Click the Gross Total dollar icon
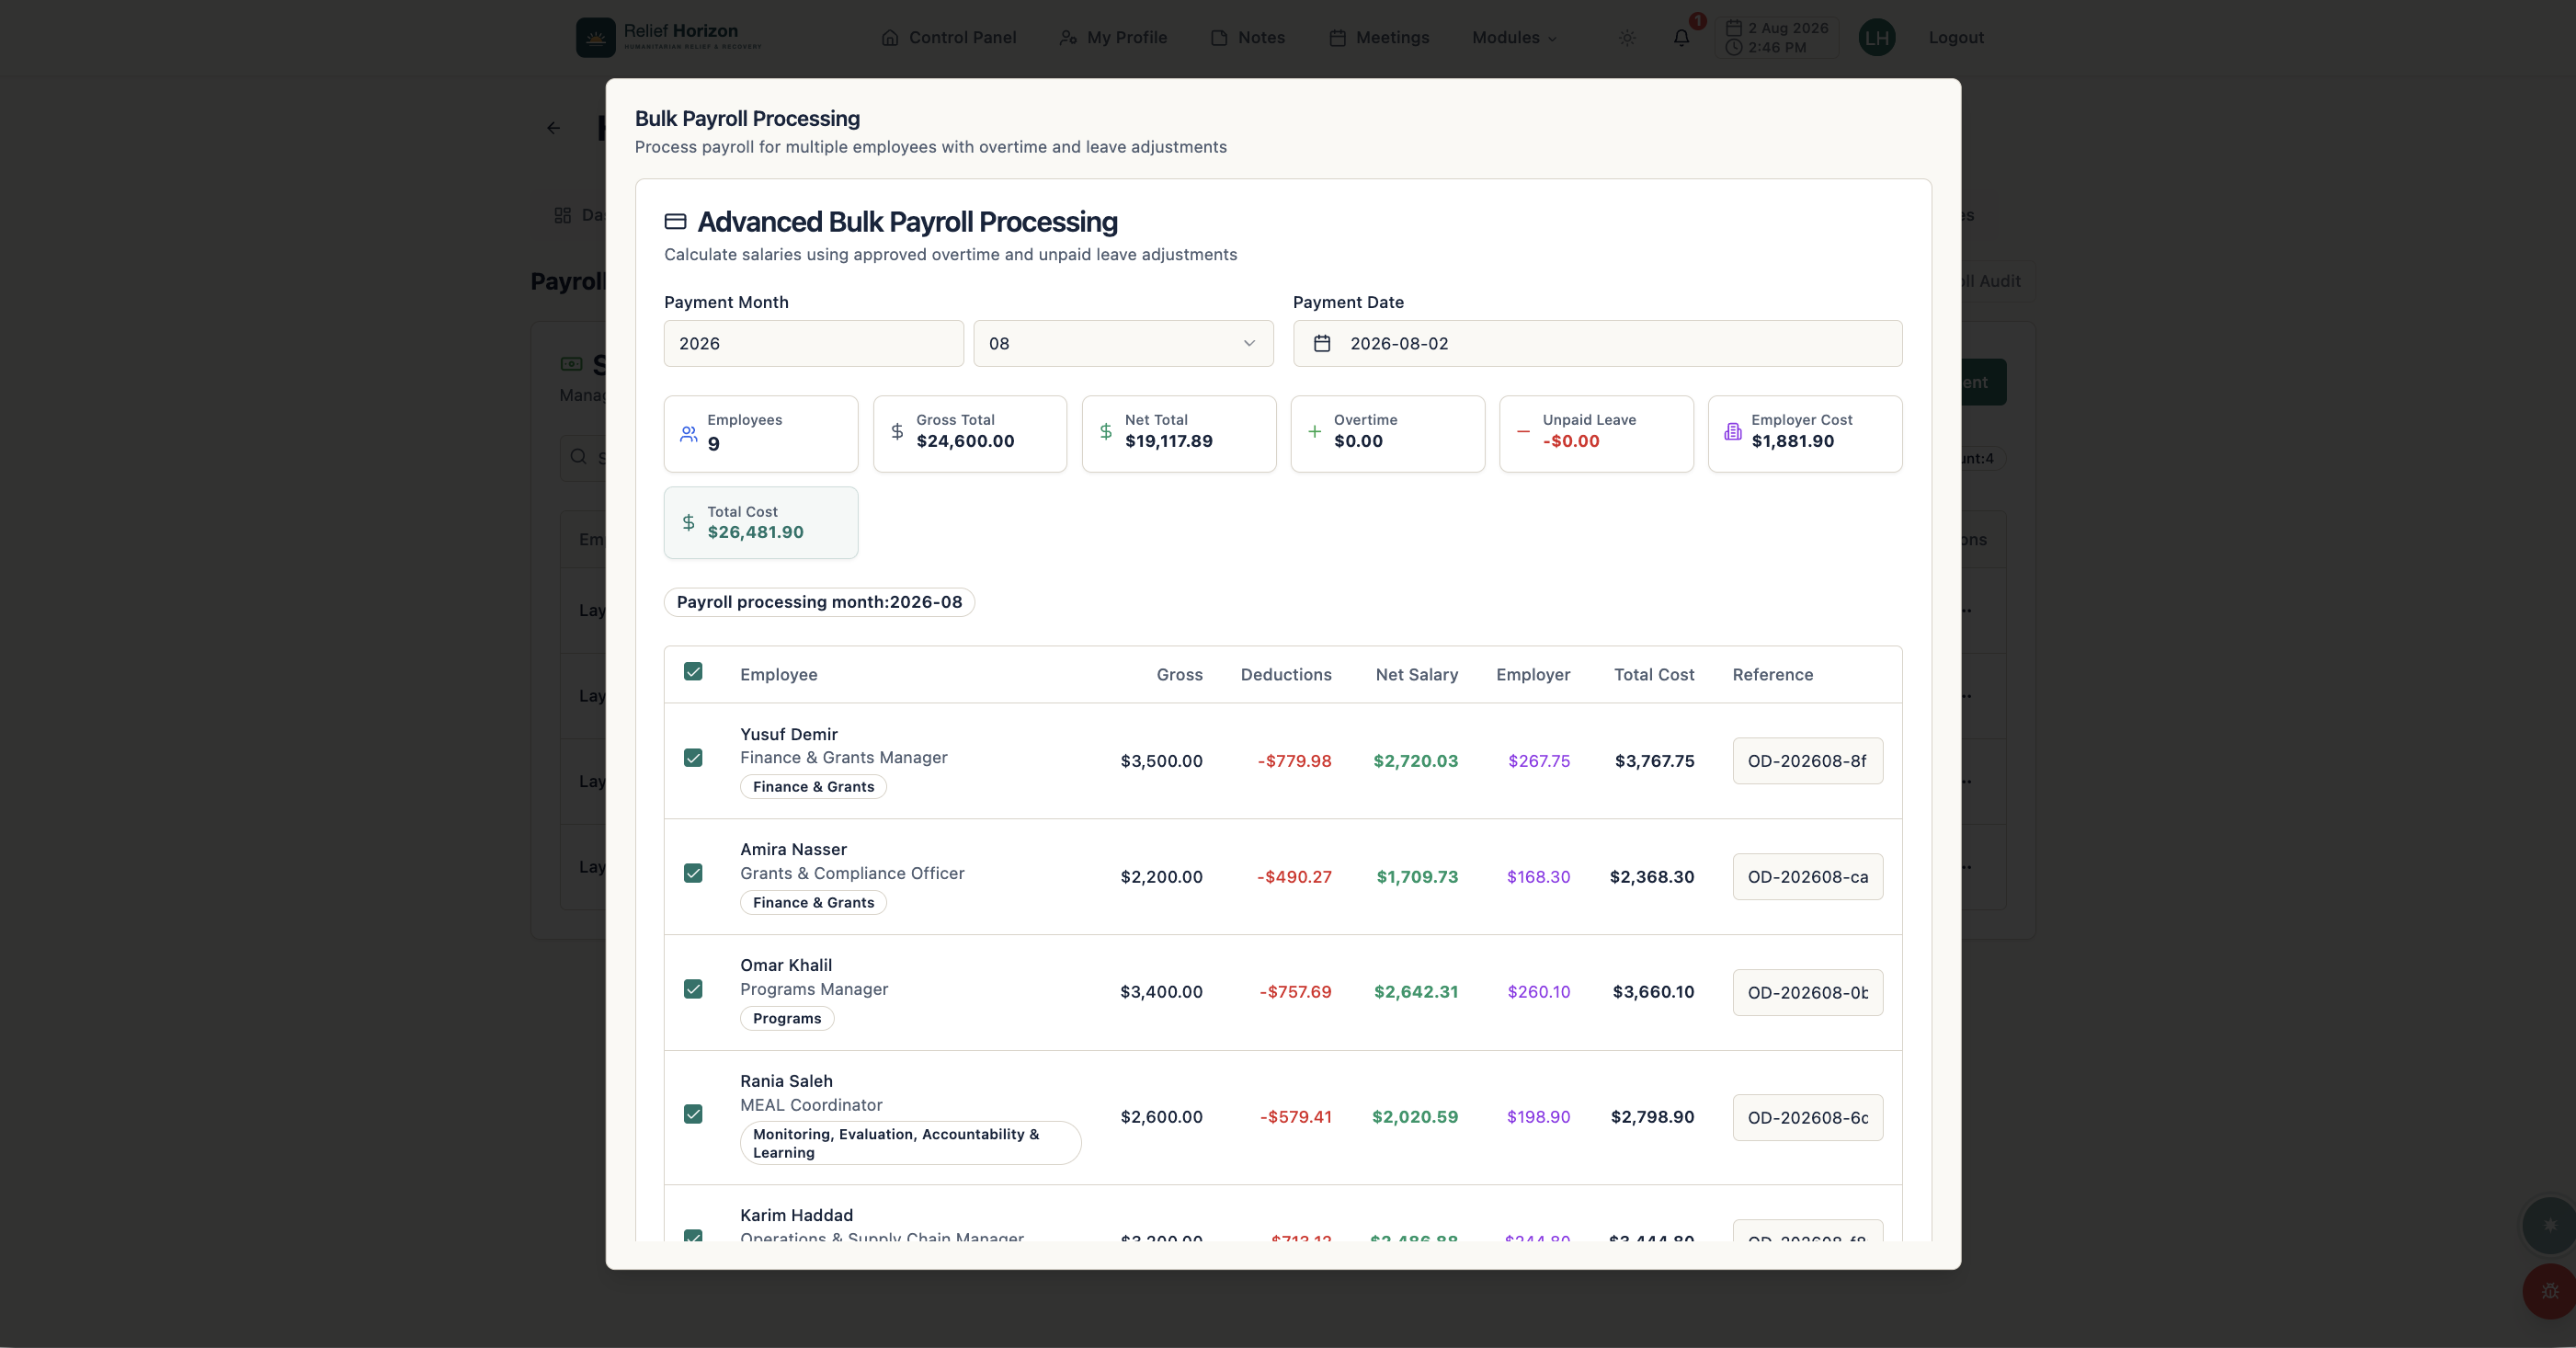The image size is (2576, 1348). point(897,431)
